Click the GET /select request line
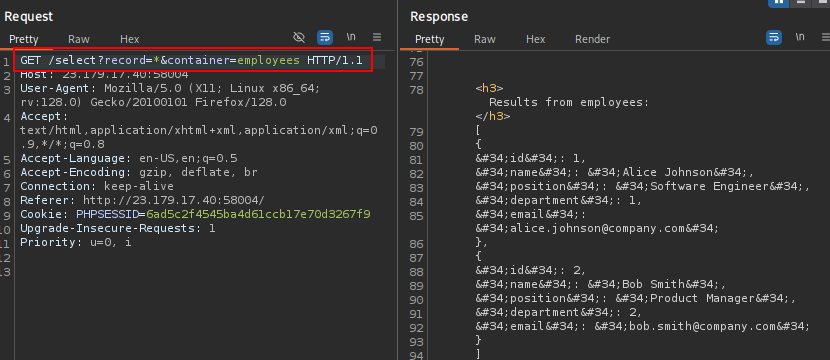Screen dimensions: 830x360 click(x=192, y=60)
